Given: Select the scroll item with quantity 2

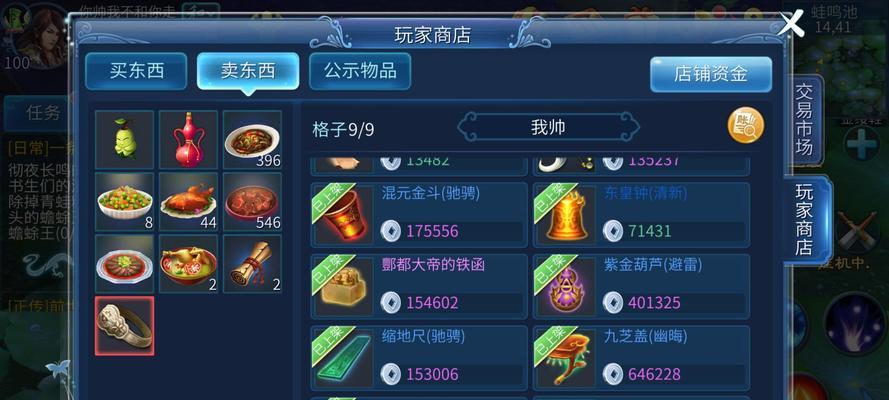Looking at the screenshot, I should [x=252, y=264].
